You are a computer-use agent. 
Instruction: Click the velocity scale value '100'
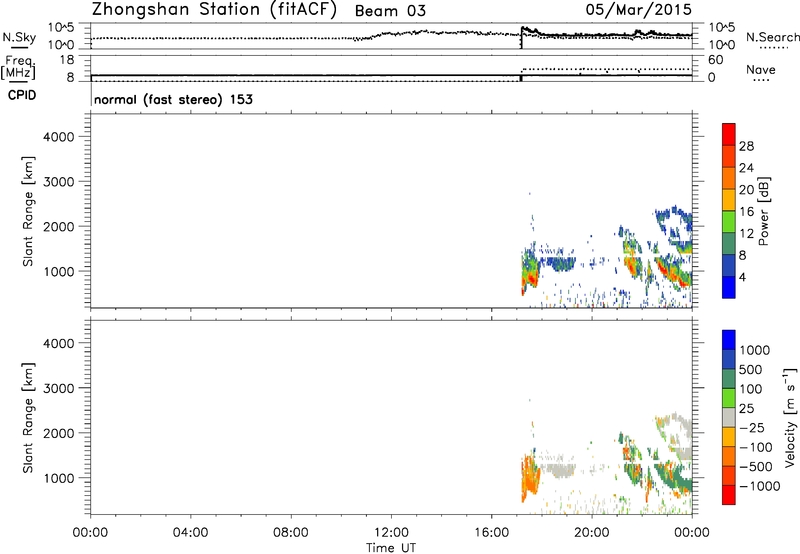tap(751, 389)
